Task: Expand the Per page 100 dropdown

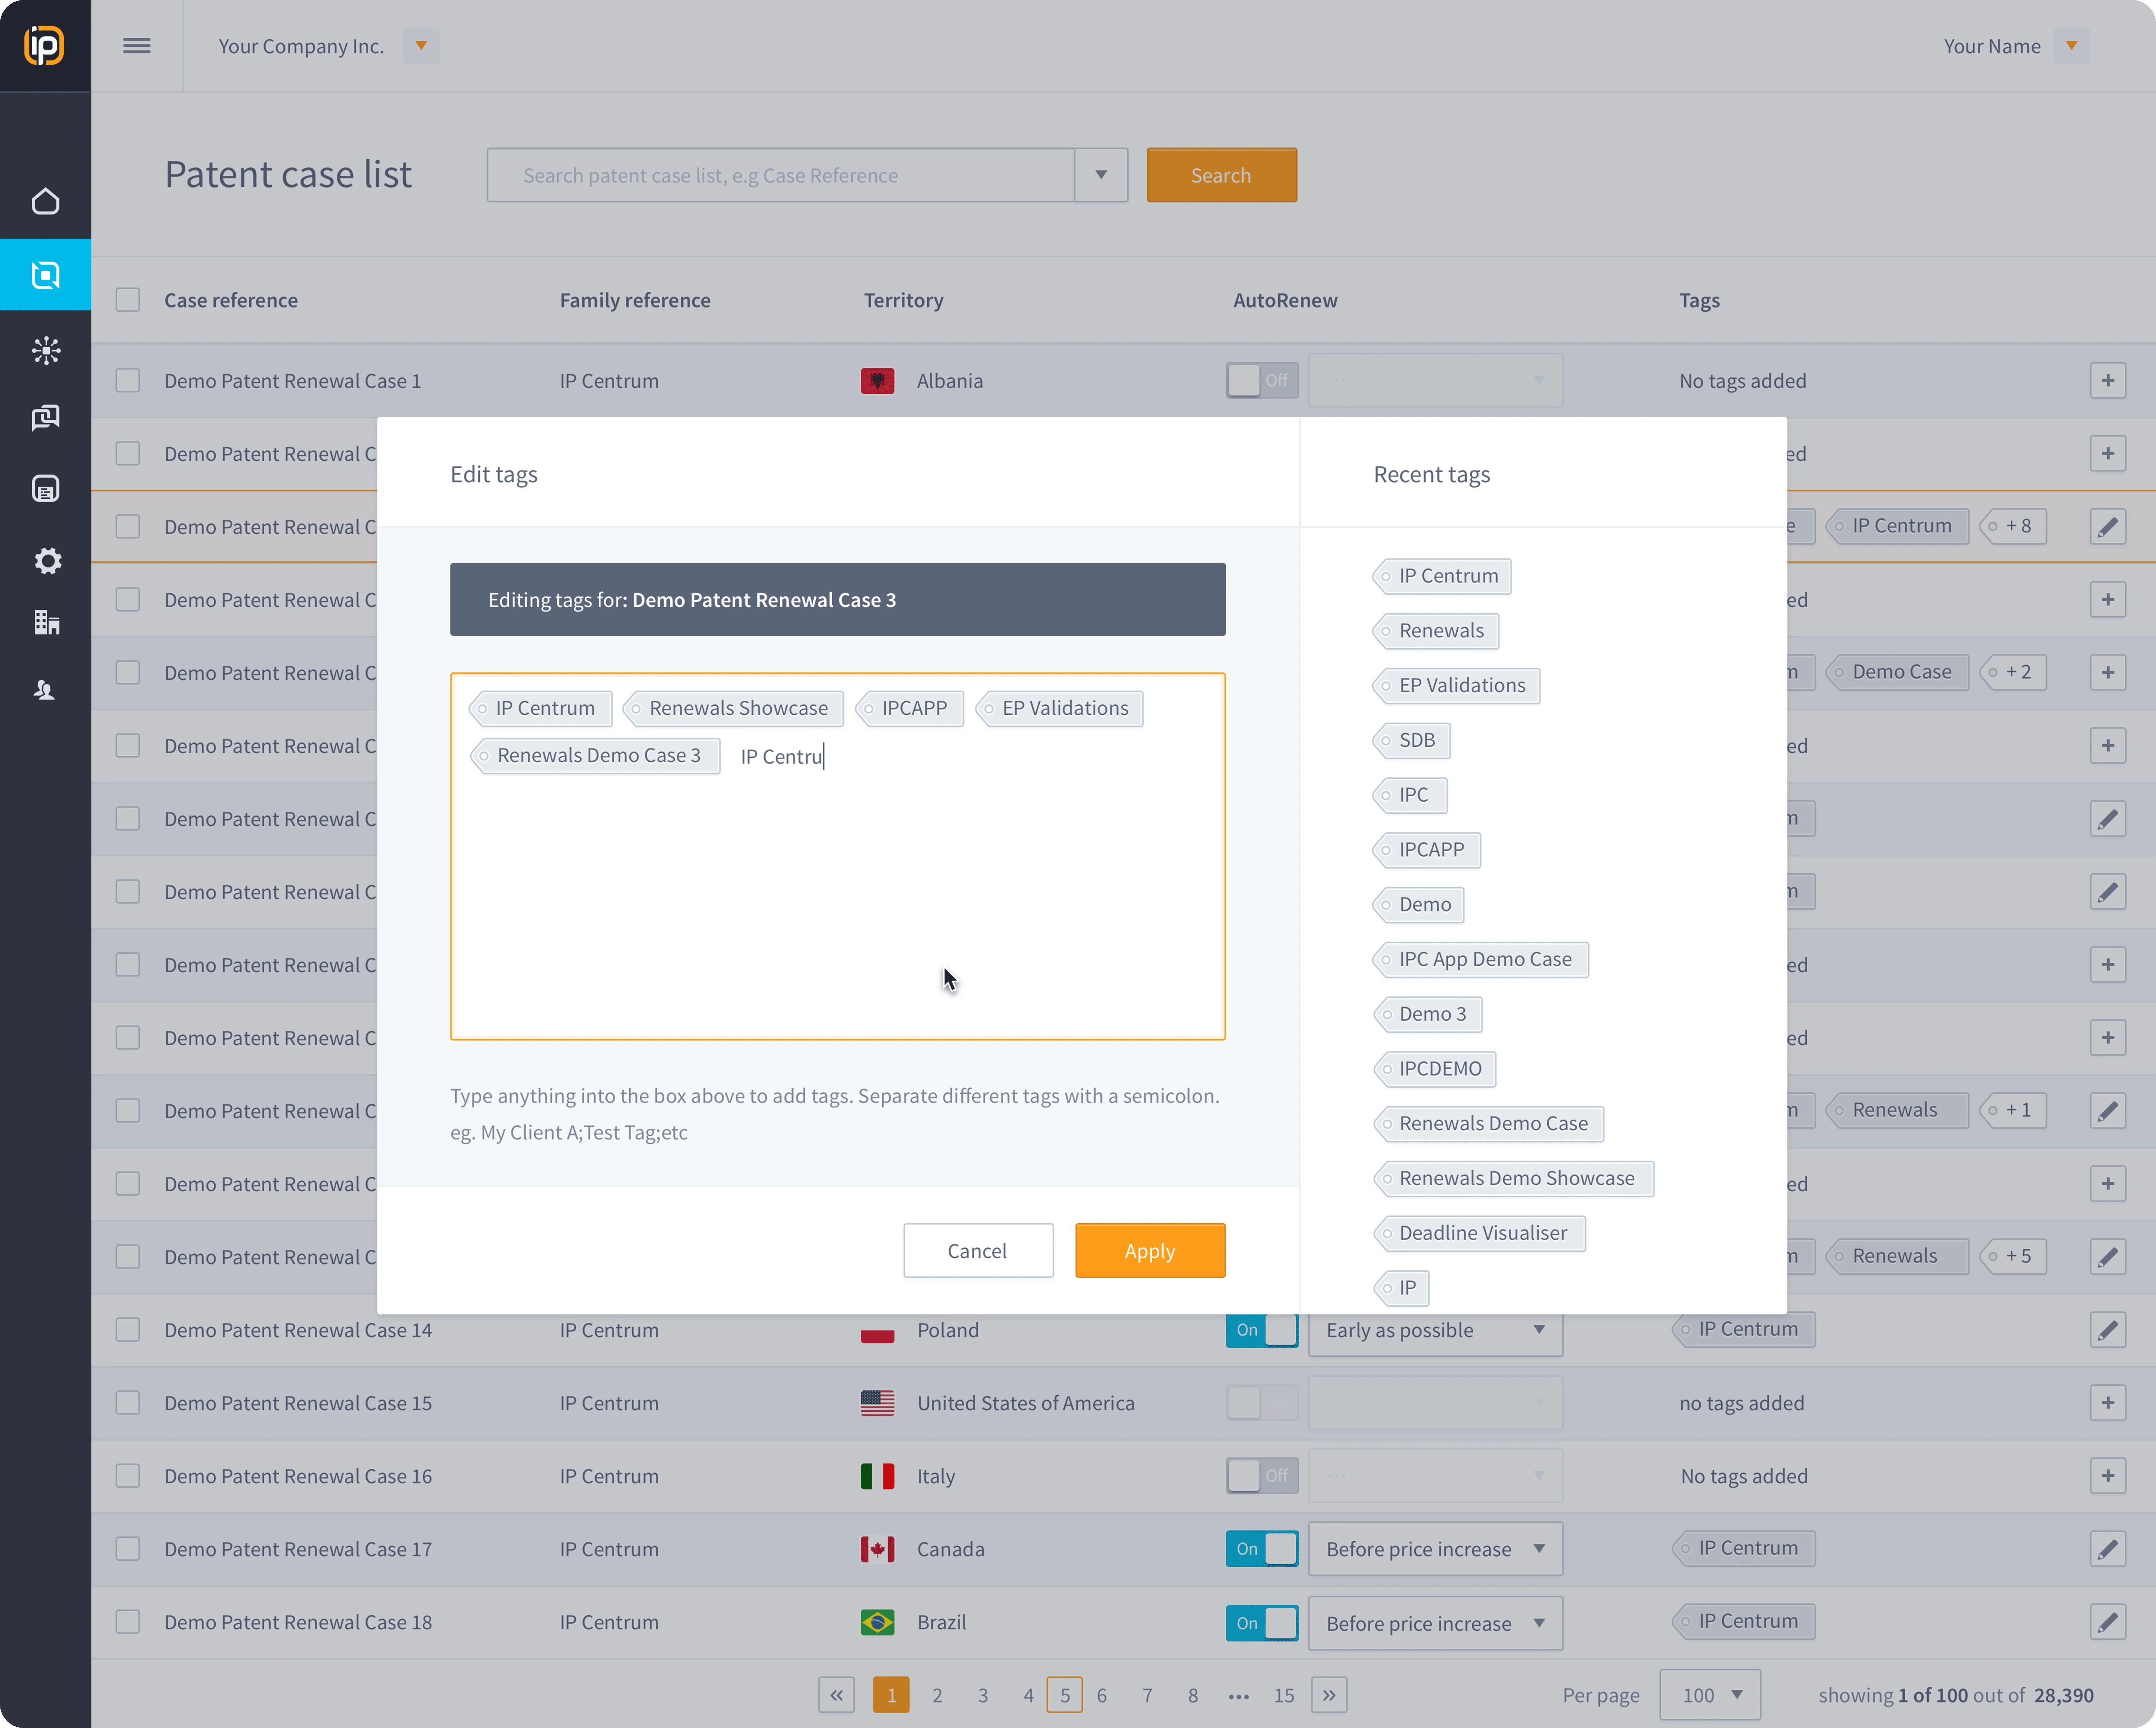Action: pos(1709,1695)
